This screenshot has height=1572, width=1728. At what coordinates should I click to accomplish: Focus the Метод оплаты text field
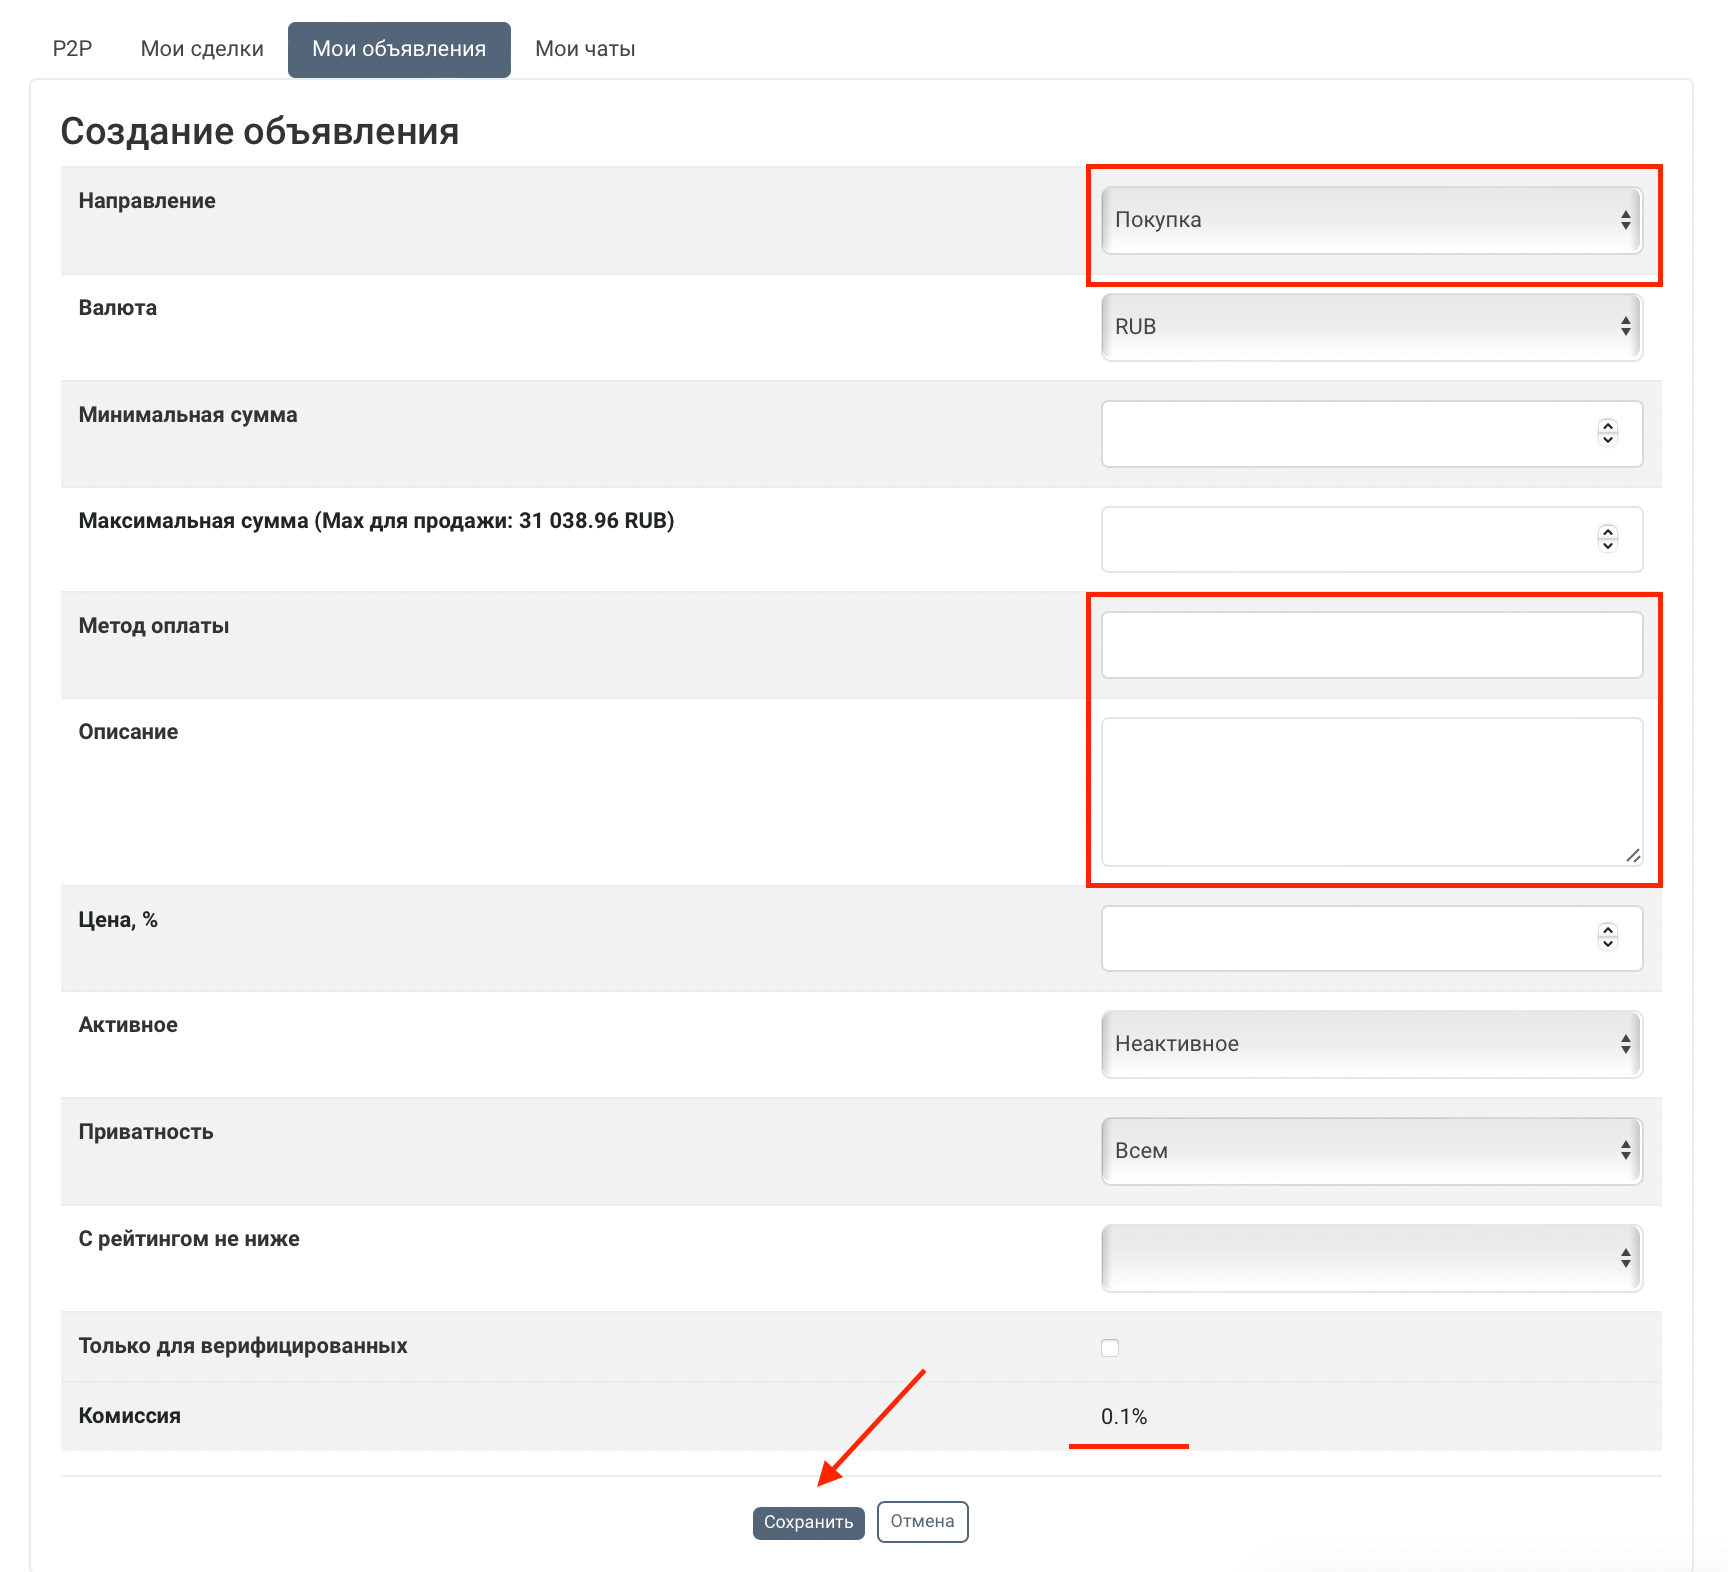click(1370, 645)
